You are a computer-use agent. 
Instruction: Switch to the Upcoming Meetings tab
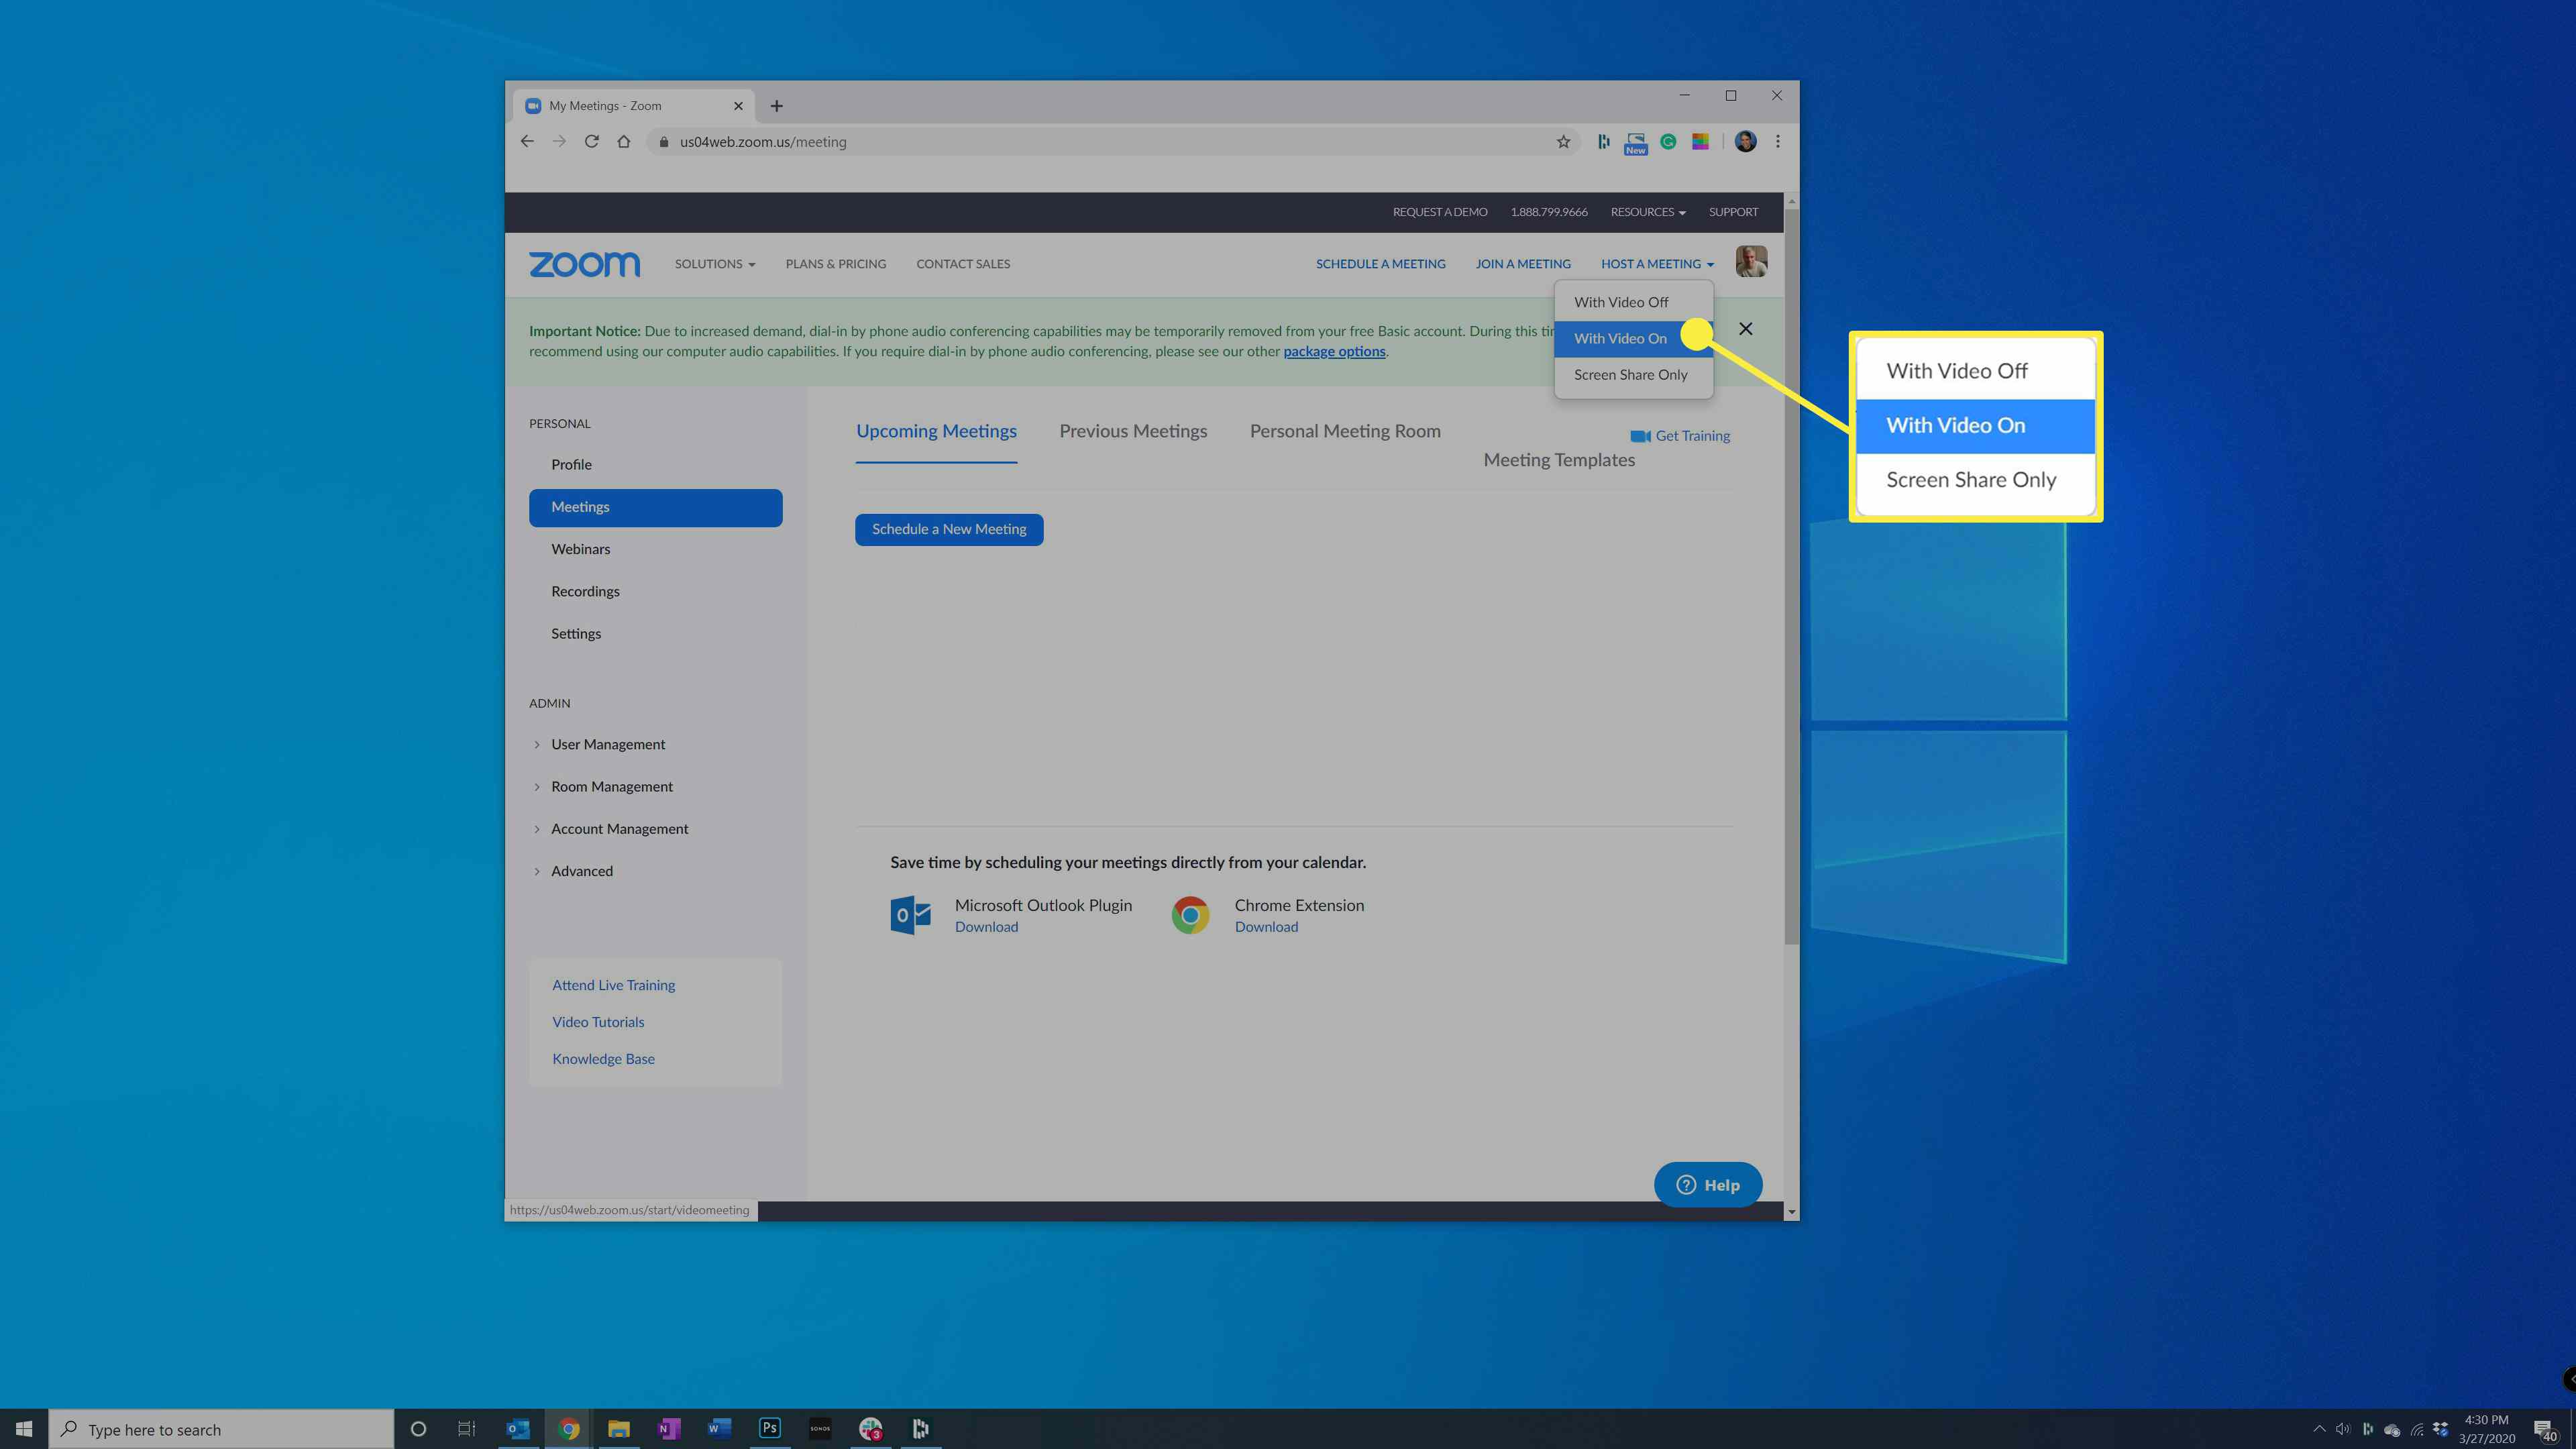coord(936,431)
